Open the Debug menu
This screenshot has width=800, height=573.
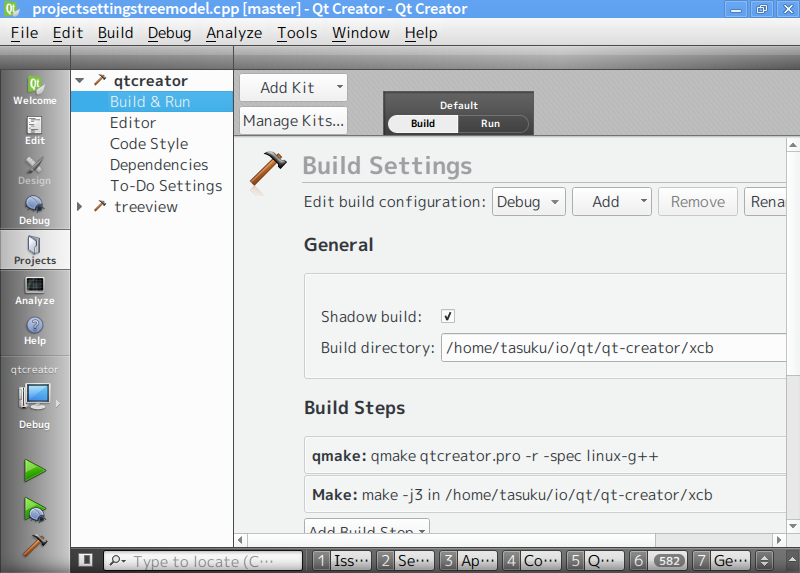pos(169,33)
